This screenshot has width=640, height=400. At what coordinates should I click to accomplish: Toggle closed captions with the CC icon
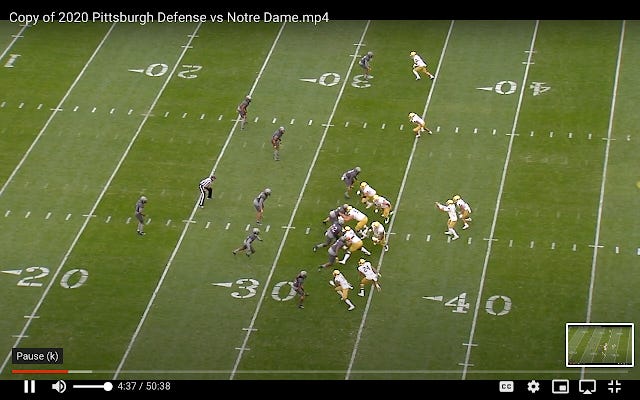point(506,386)
